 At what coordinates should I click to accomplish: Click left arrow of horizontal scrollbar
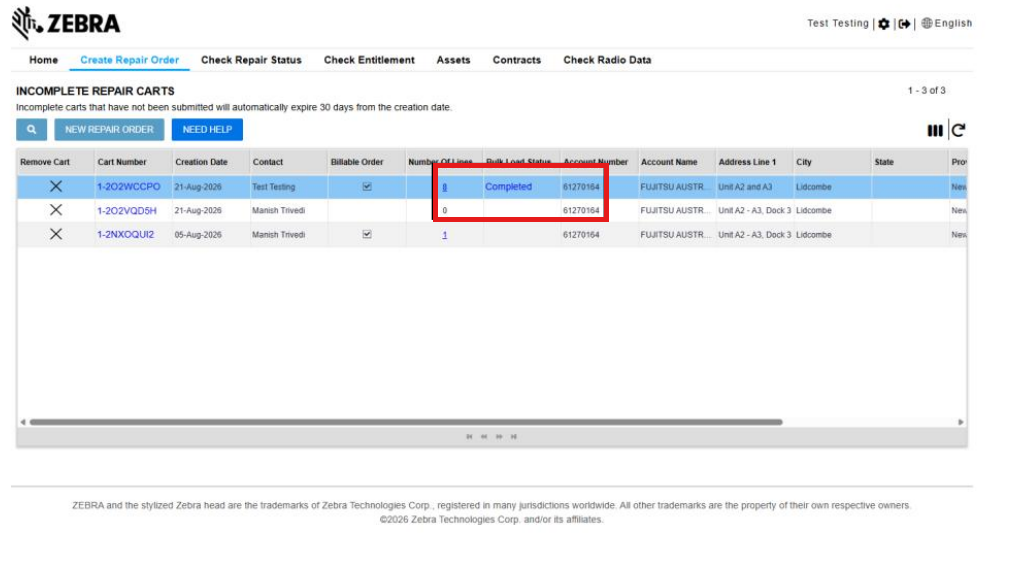tap(23, 422)
